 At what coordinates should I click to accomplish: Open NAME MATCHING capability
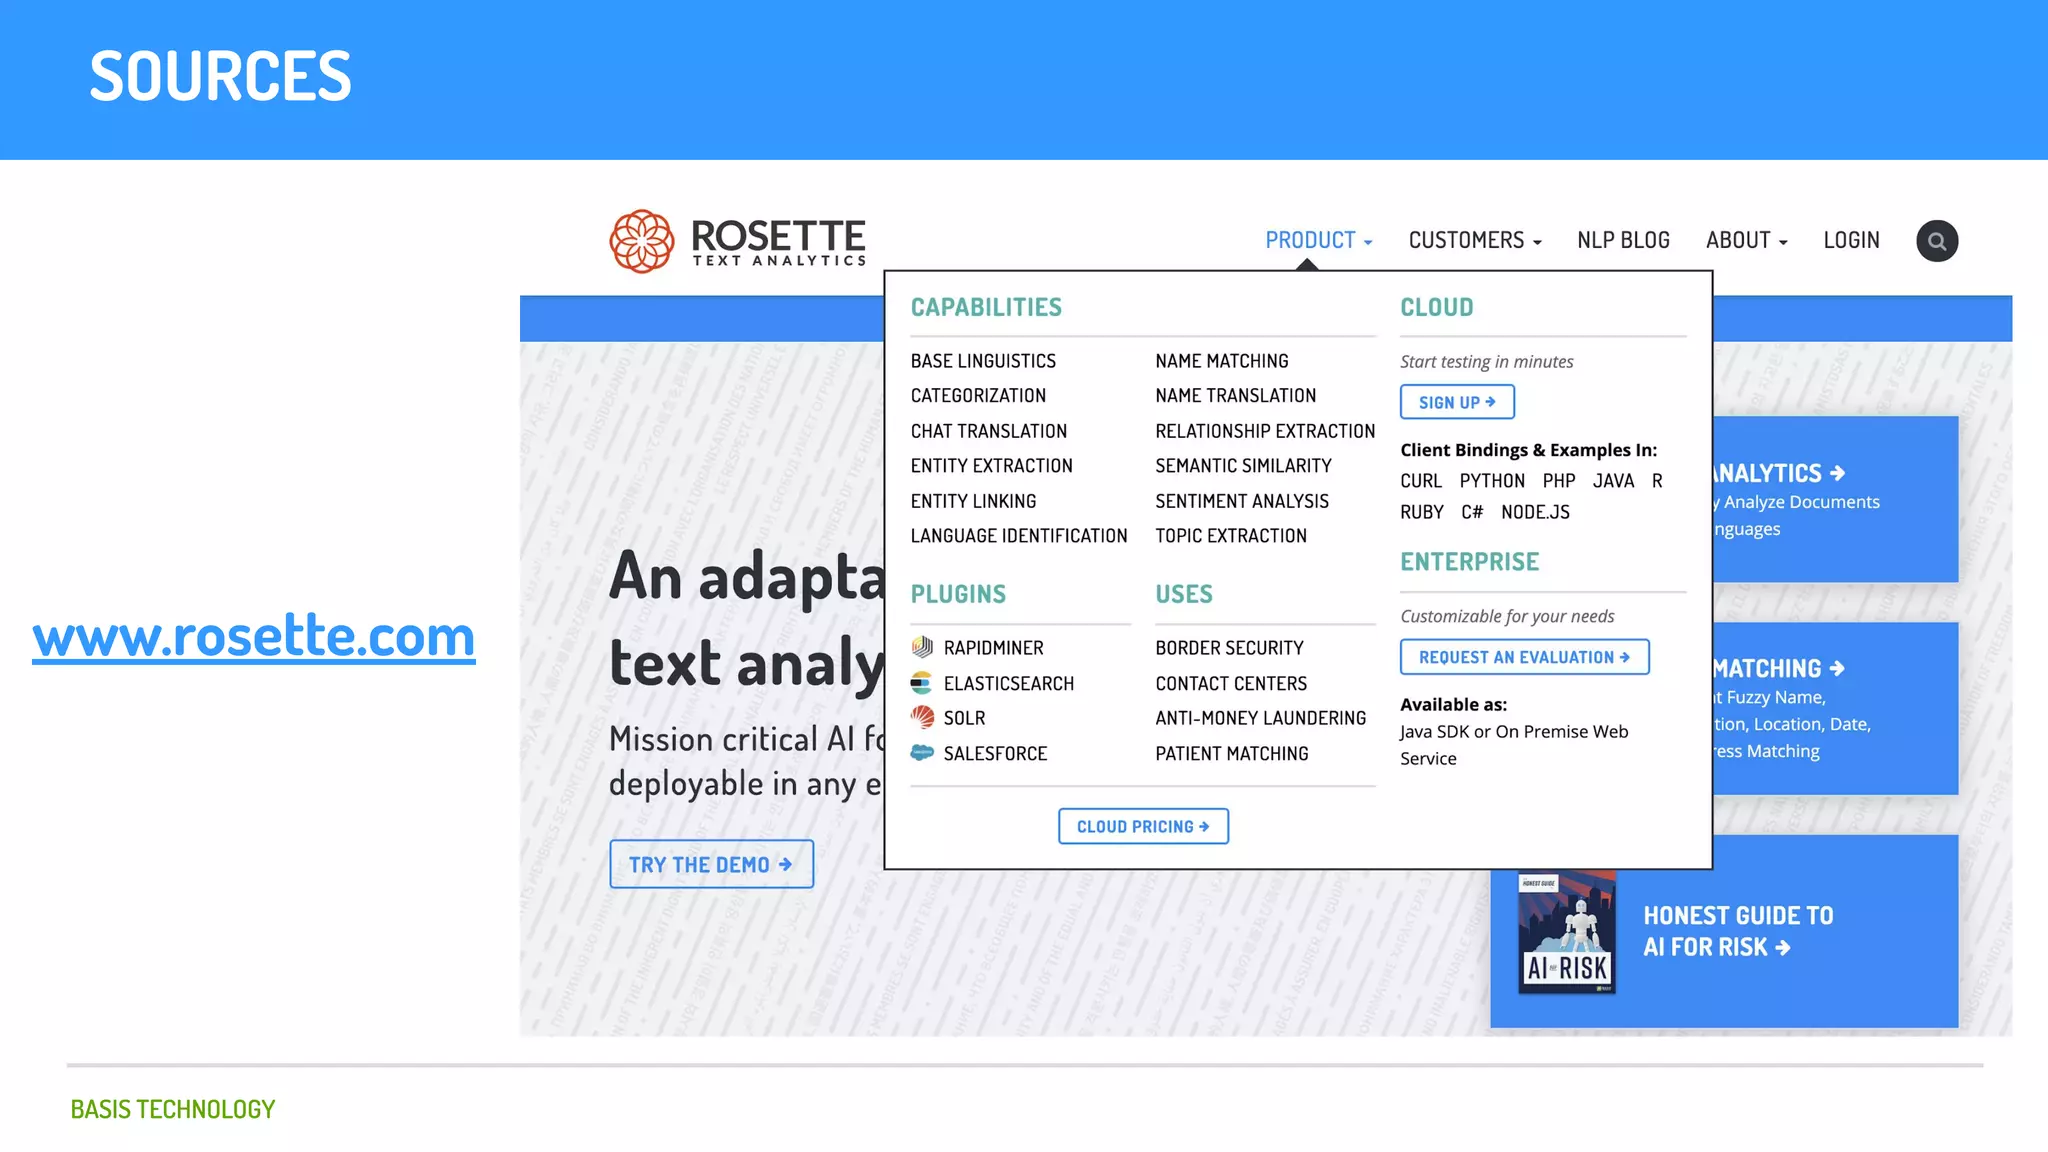(1221, 361)
